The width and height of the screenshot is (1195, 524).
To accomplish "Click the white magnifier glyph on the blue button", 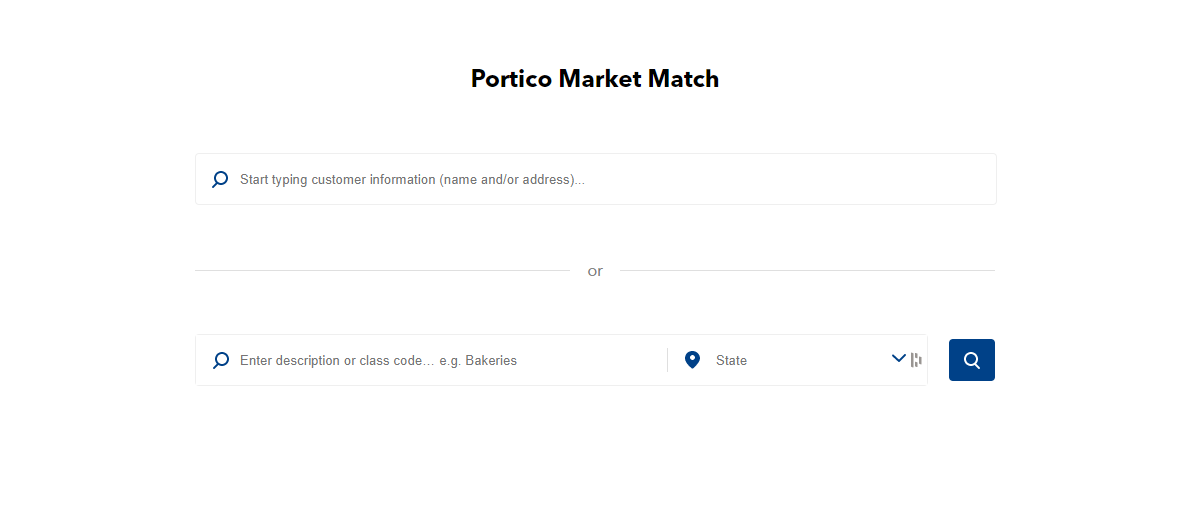I will point(971,360).
